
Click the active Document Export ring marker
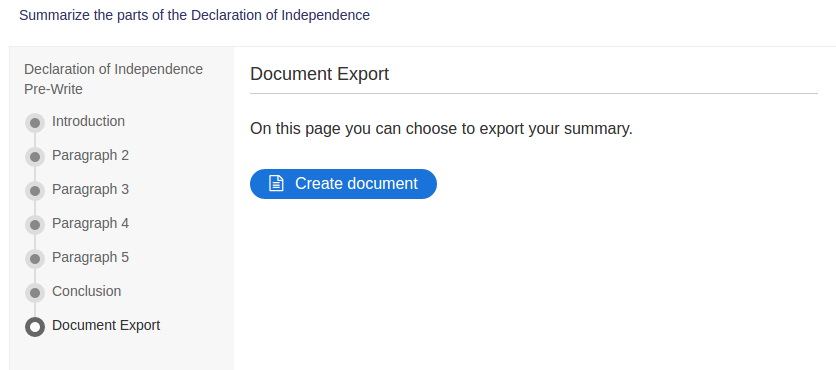(35, 327)
